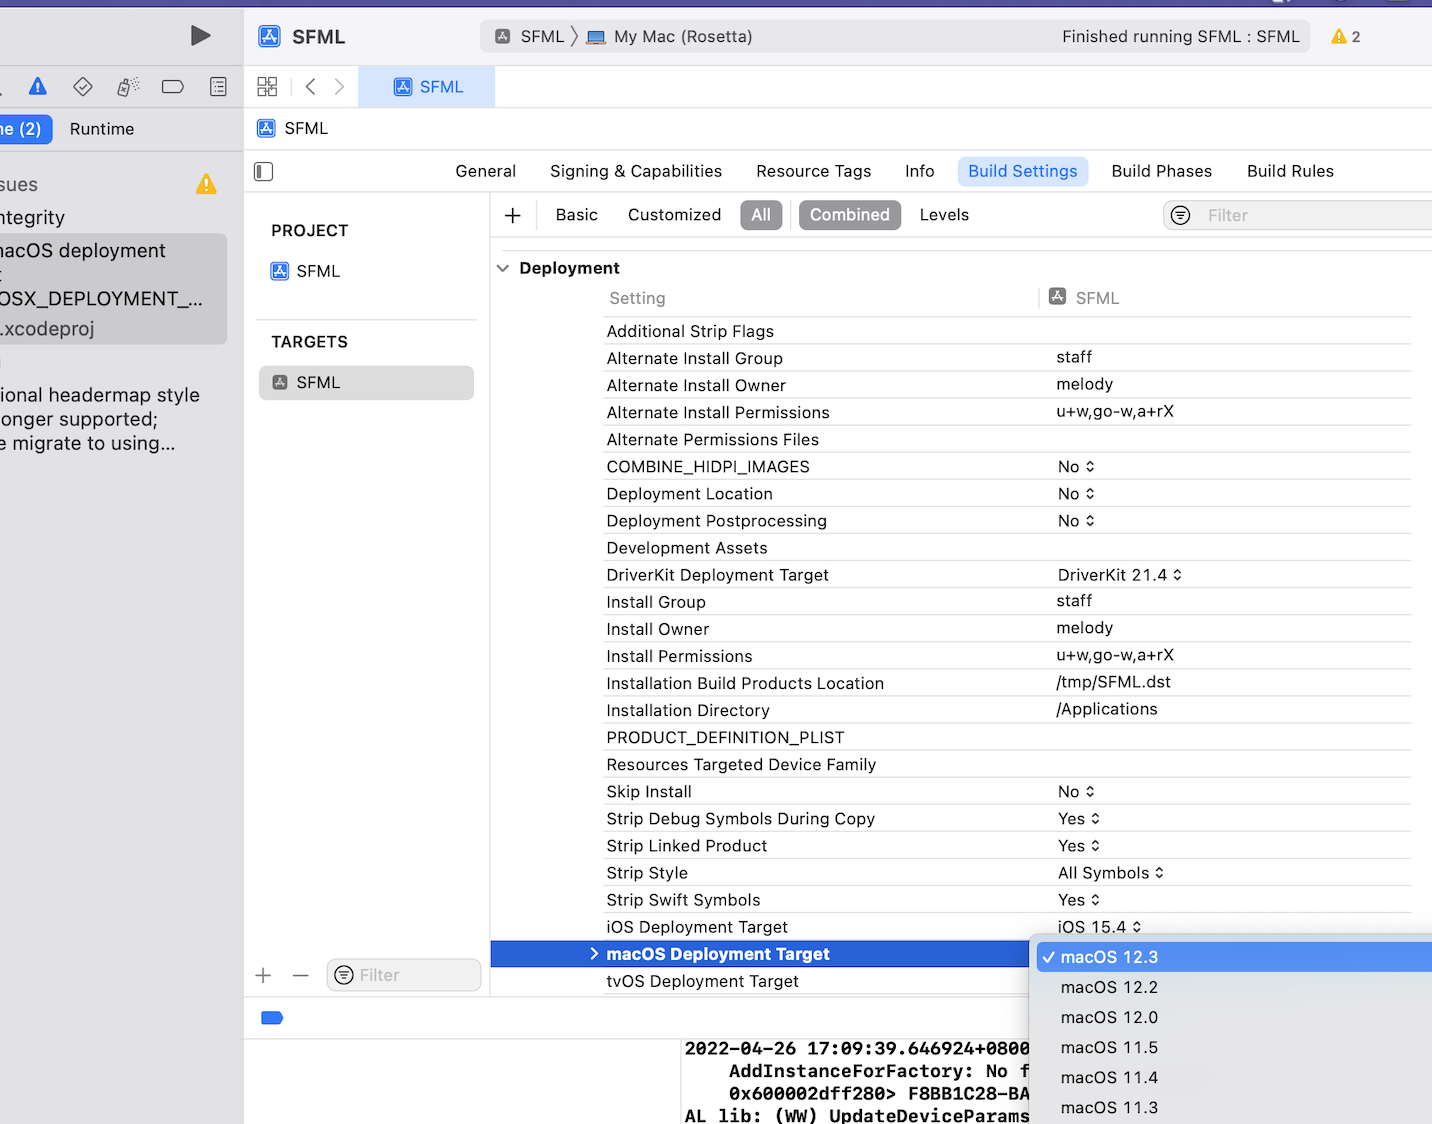The image size is (1432, 1124).
Task: Enable the All build settings scope
Action: pos(761,214)
